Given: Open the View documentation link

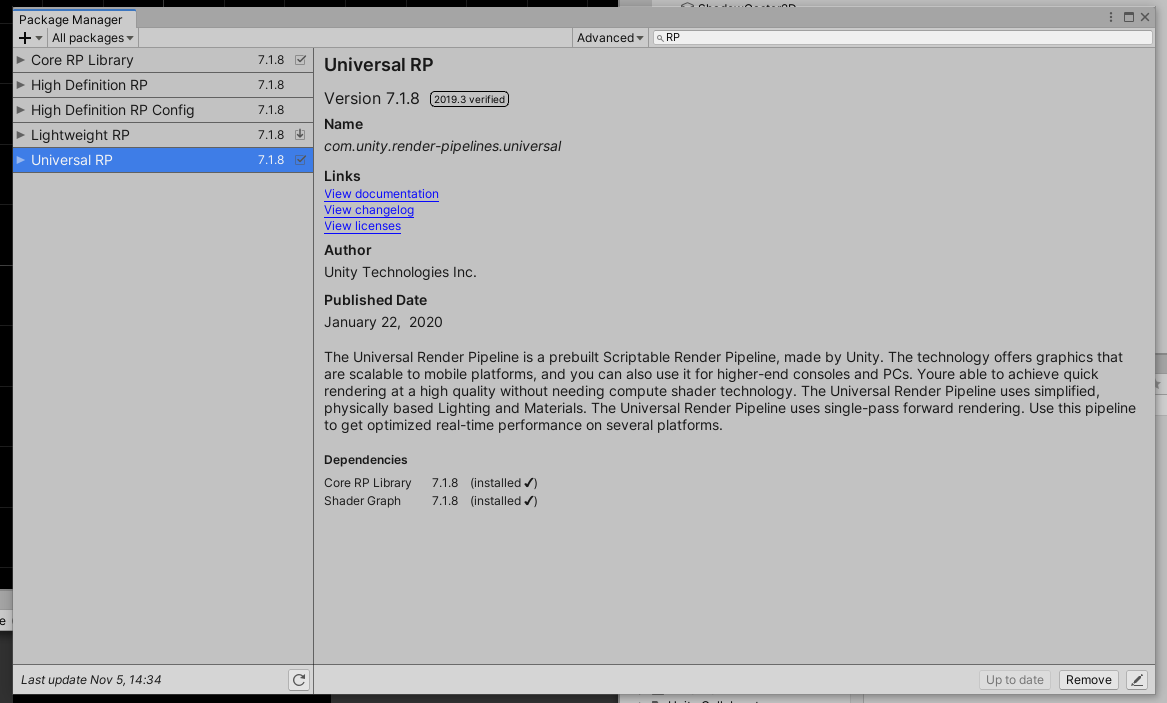Looking at the screenshot, I should point(381,194).
